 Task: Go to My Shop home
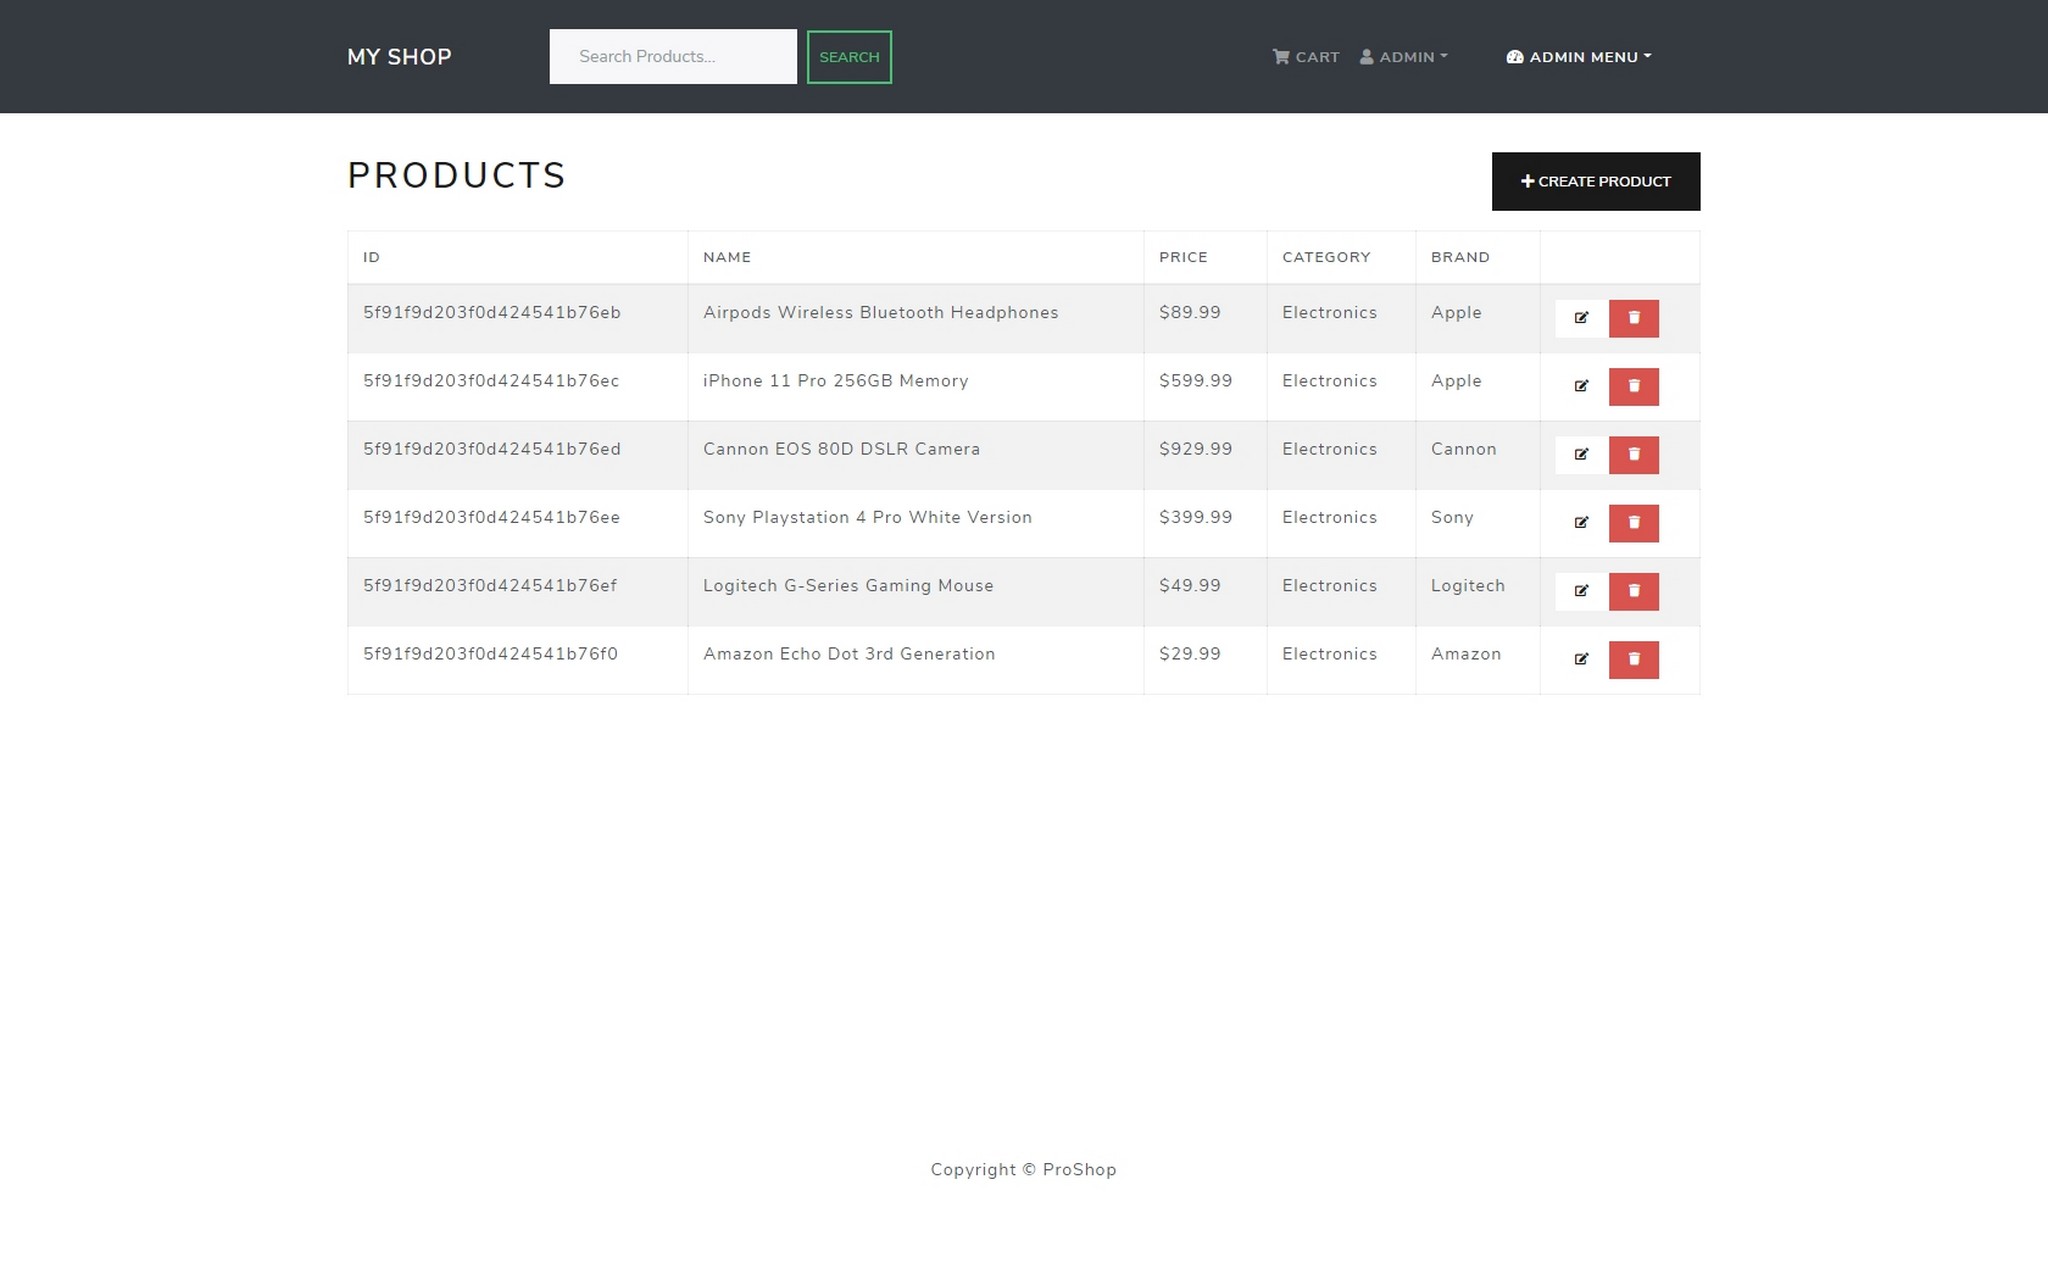(399, 57)
